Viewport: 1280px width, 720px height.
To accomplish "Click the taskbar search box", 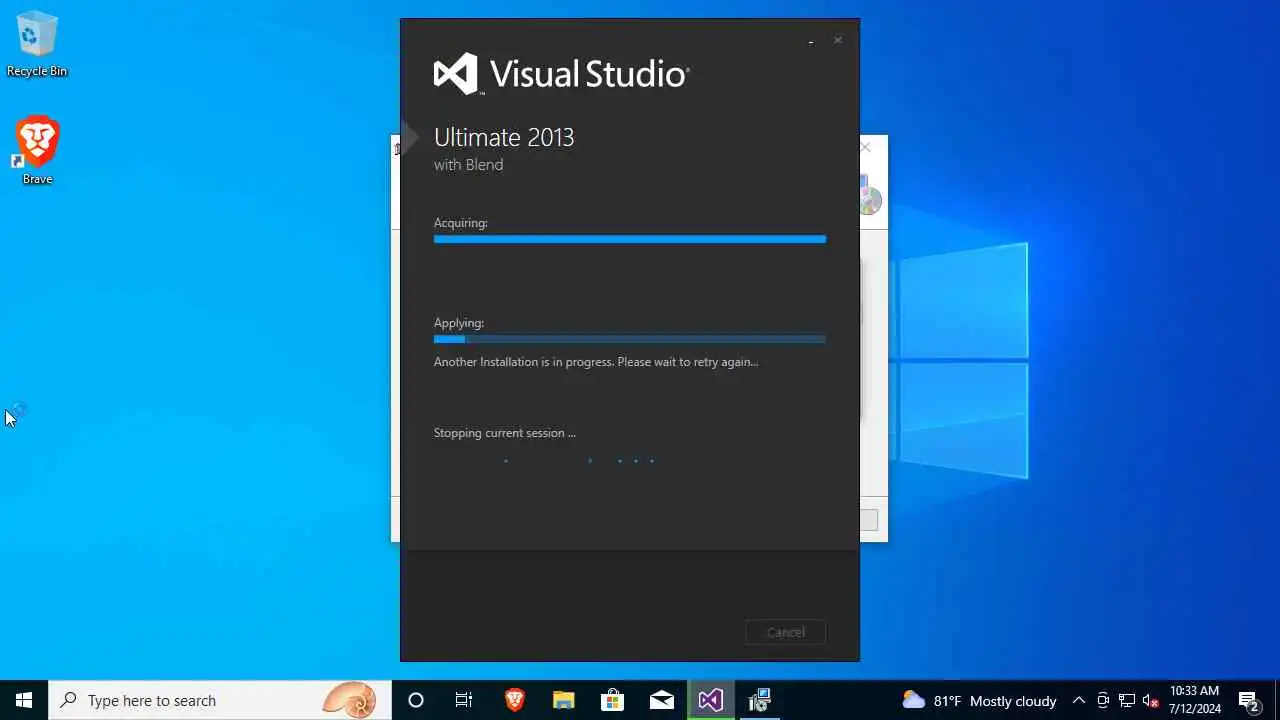I will 220,700.
